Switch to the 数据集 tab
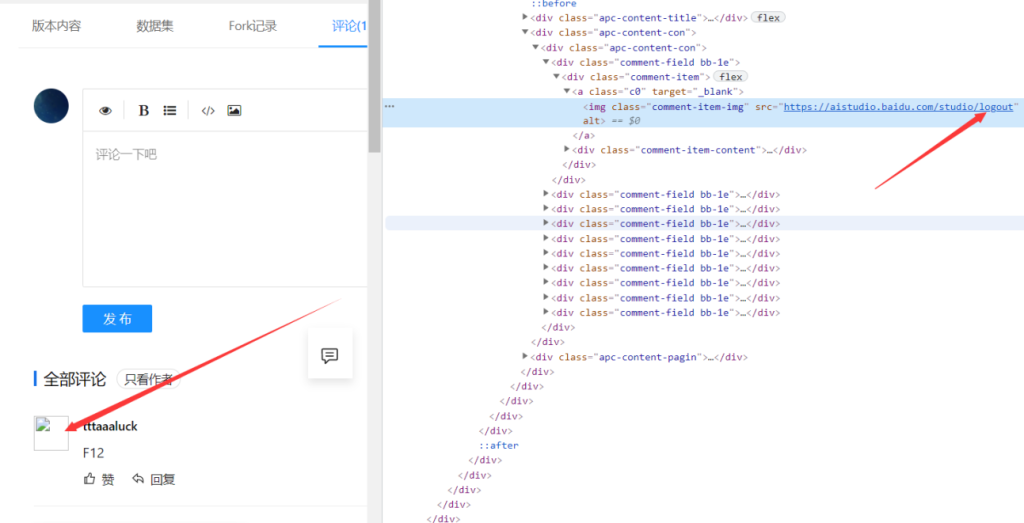This screenshot has height=523, width=1024. click(154, 26)
